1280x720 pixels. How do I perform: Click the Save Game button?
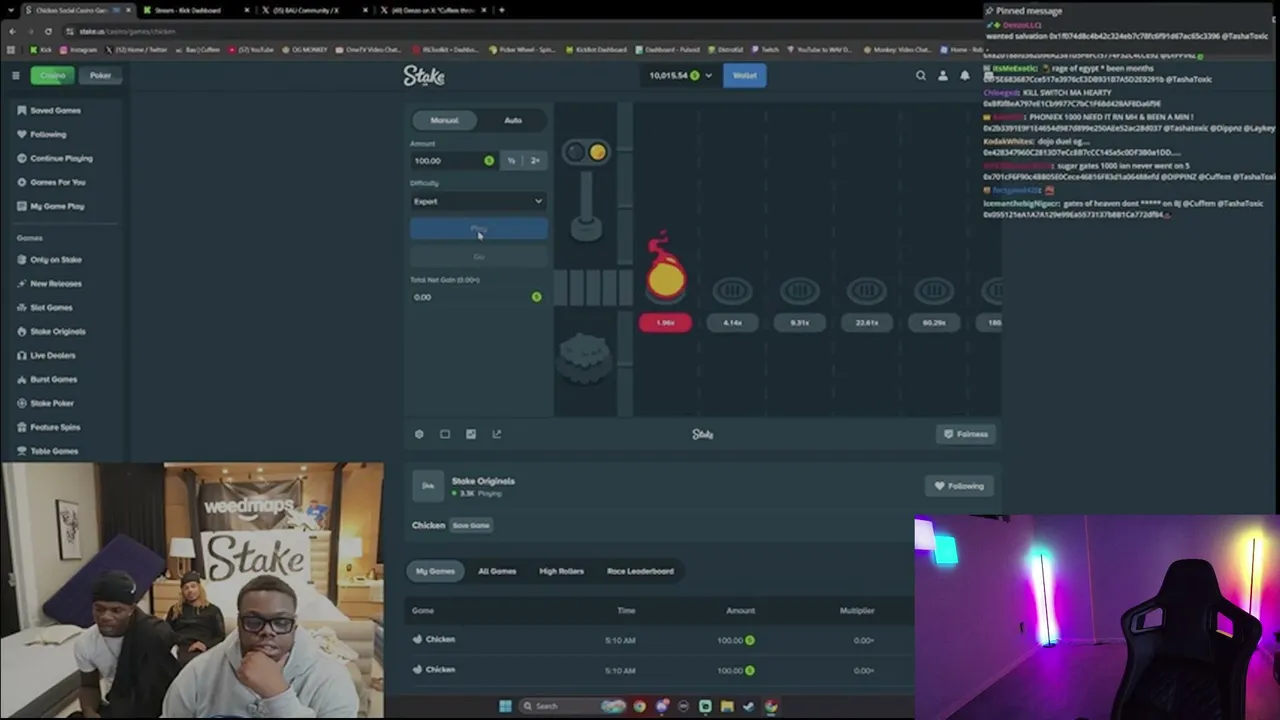(x=471, y=525)
